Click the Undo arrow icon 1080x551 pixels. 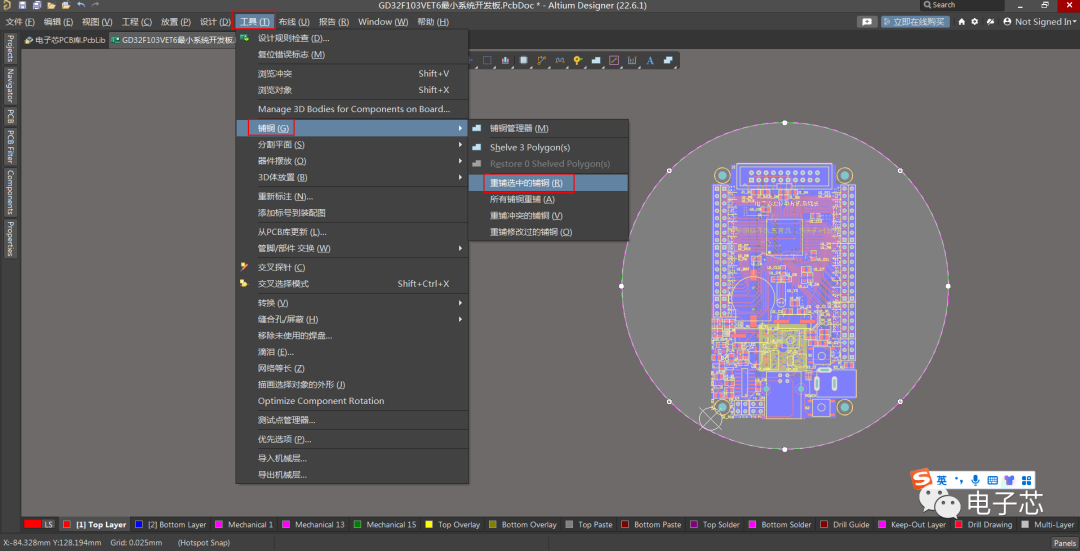(81, 5)
